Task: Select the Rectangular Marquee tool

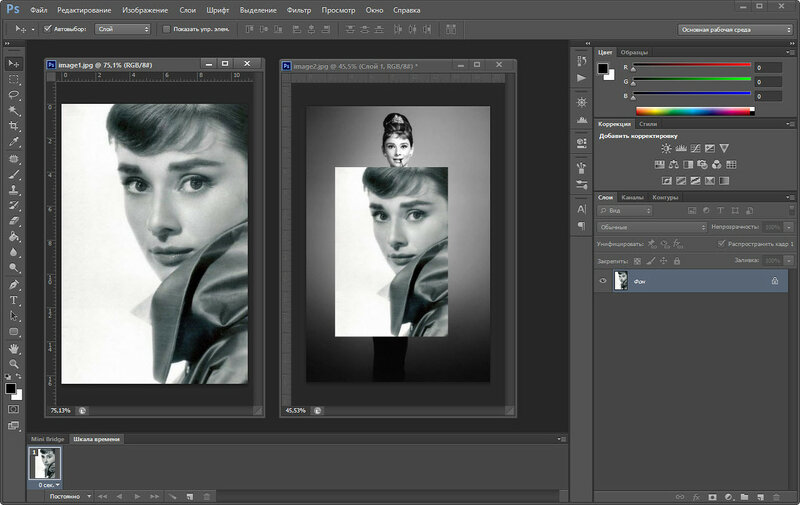Action: tap(13, 80)
